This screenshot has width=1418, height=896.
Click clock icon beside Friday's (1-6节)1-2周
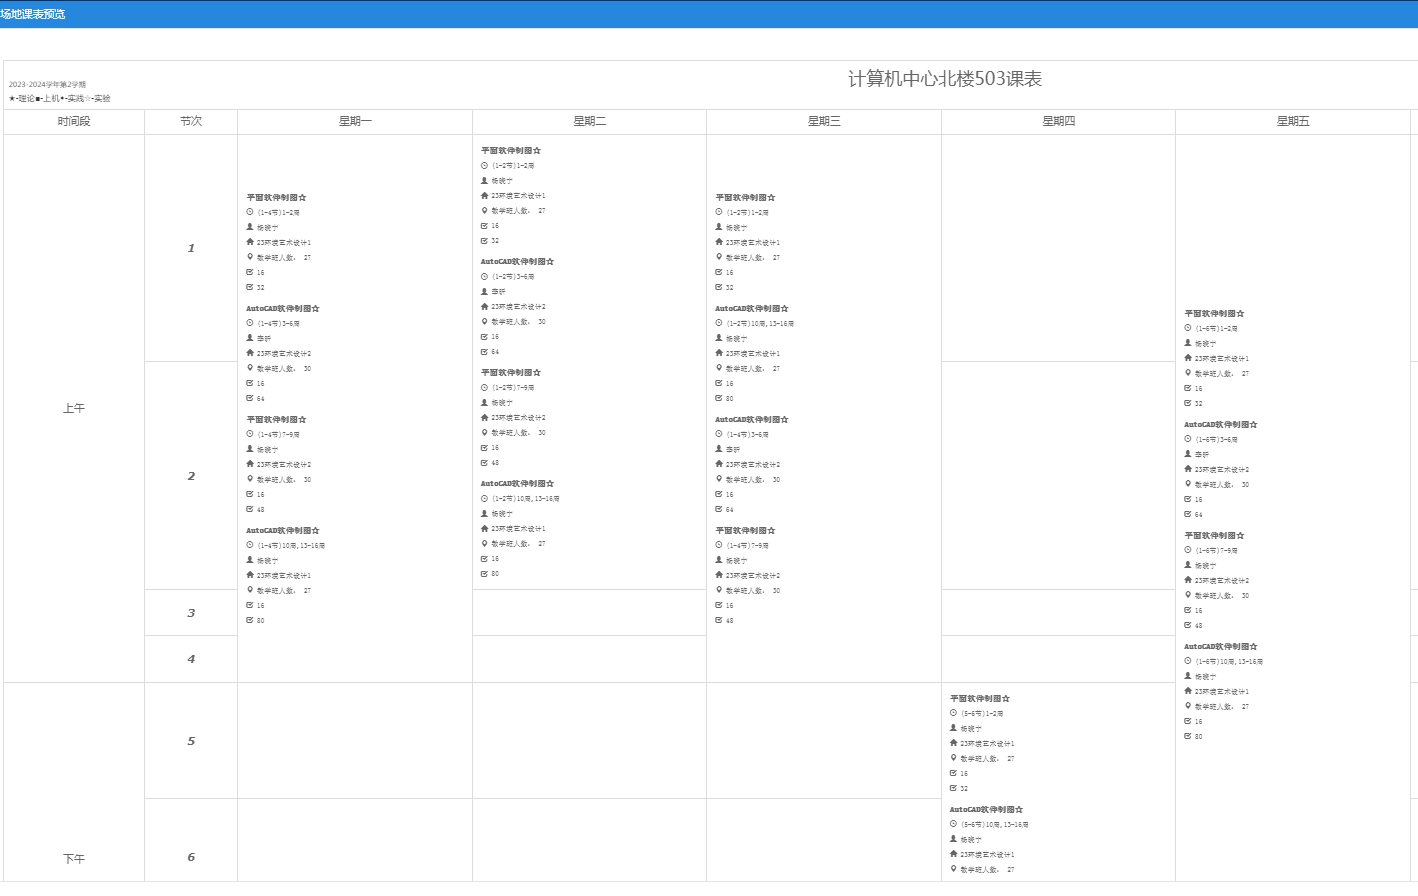tap(1188, 328)
